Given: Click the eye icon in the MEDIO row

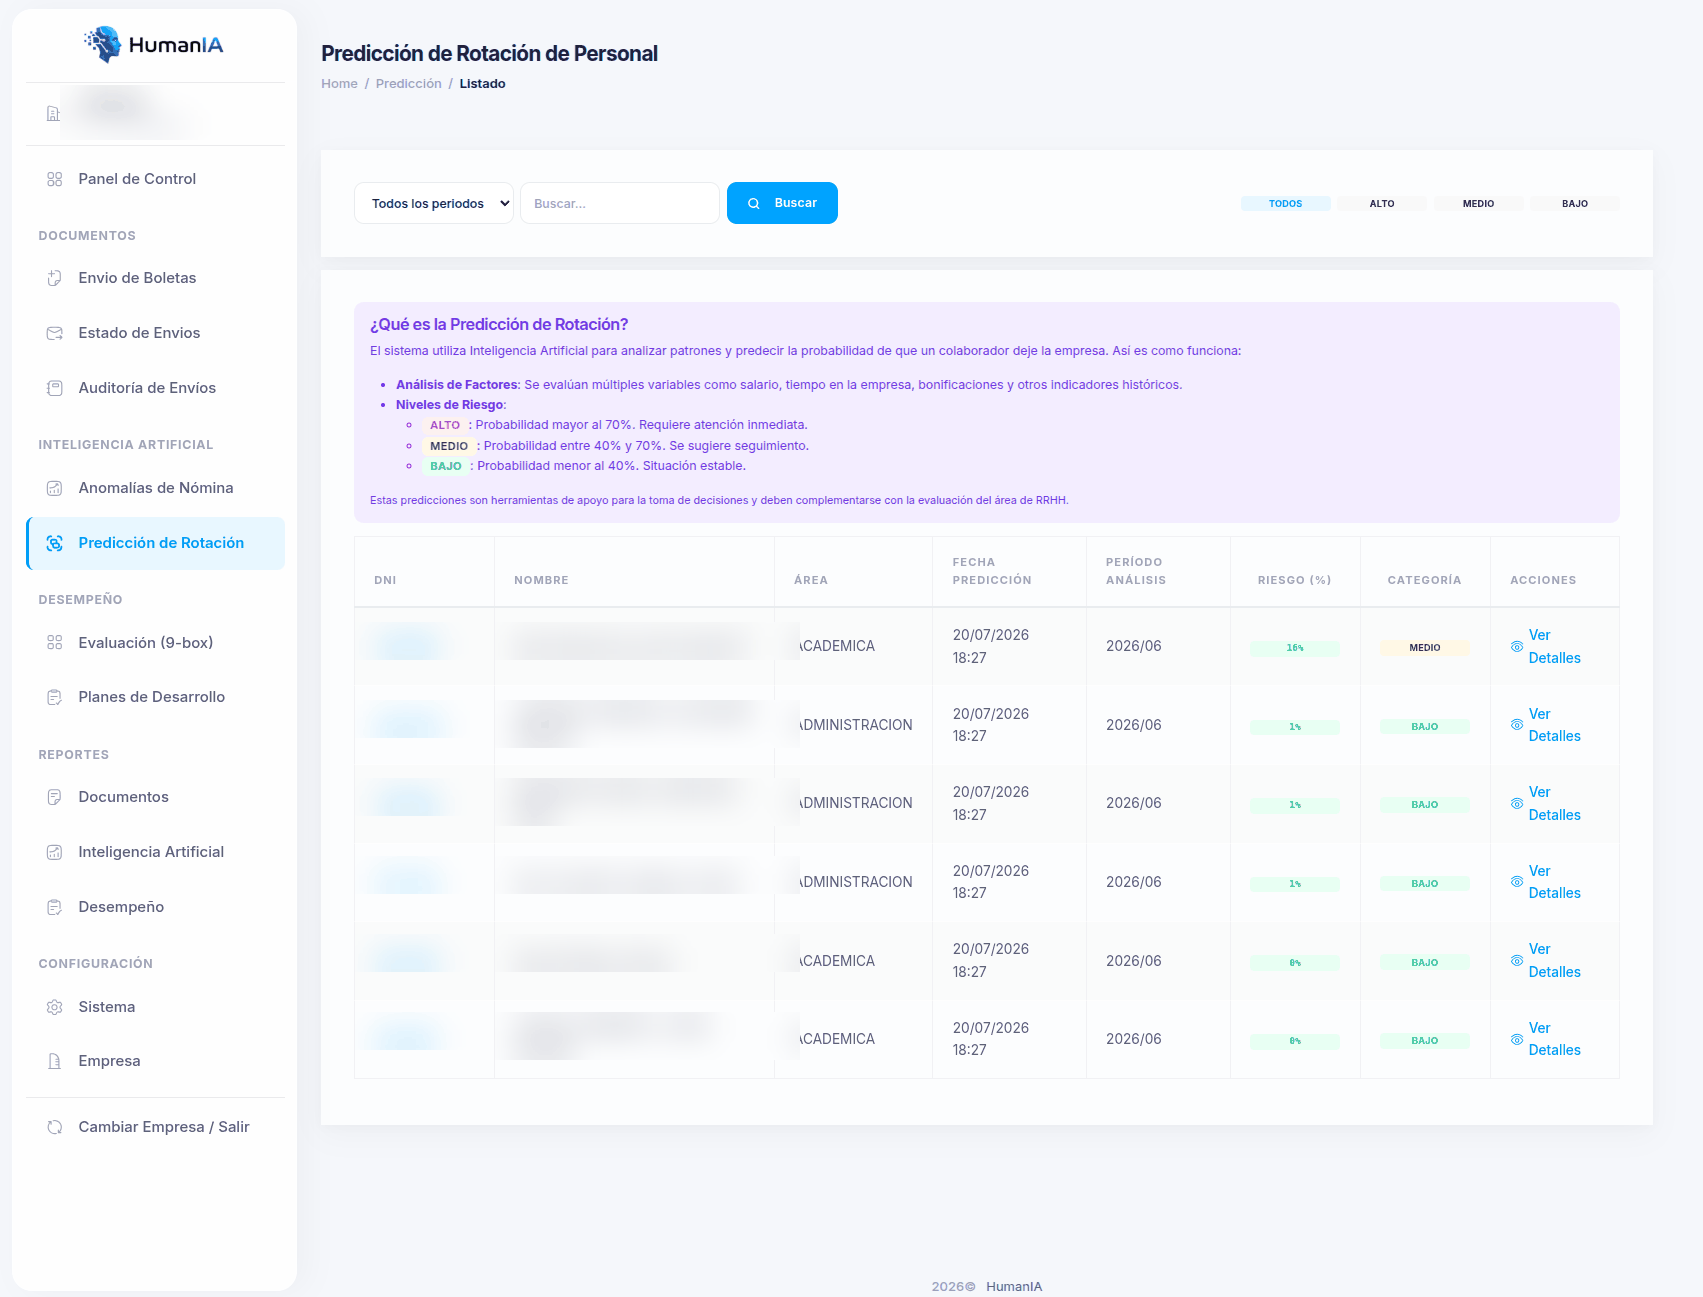Looking at the screenshot, I should [x=1517, y=647].
